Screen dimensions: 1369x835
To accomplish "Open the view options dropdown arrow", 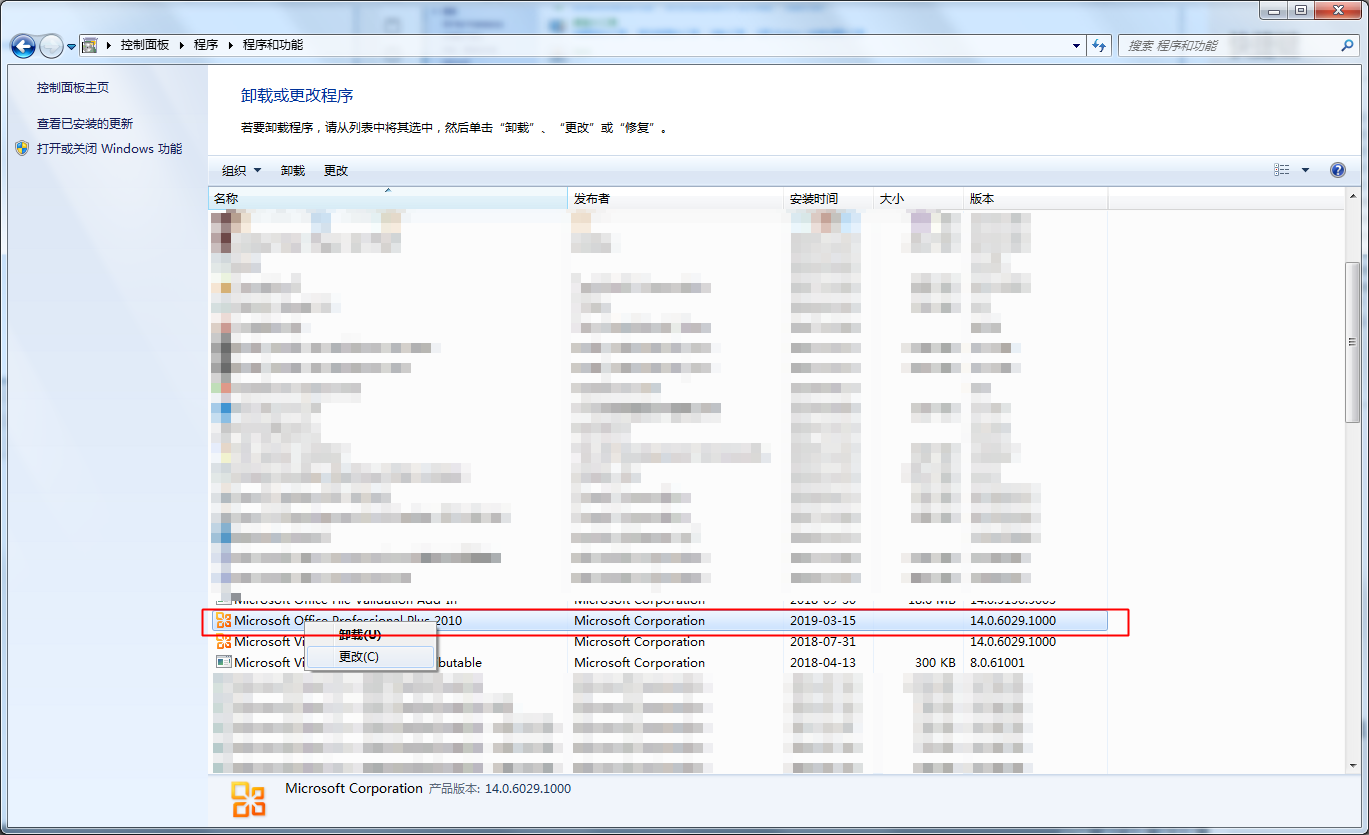I will coord(1305,171).
